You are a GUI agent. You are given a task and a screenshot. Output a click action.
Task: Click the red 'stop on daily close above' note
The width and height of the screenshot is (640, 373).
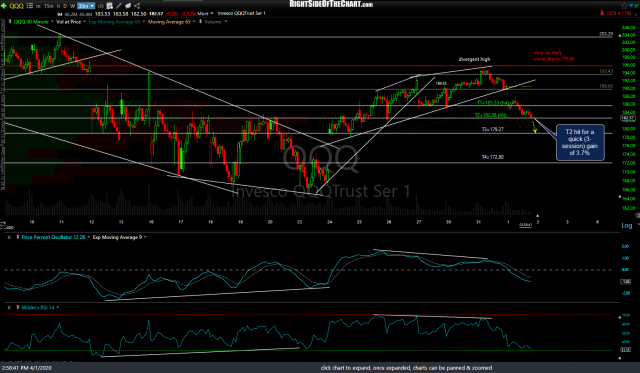coord(554,56)
